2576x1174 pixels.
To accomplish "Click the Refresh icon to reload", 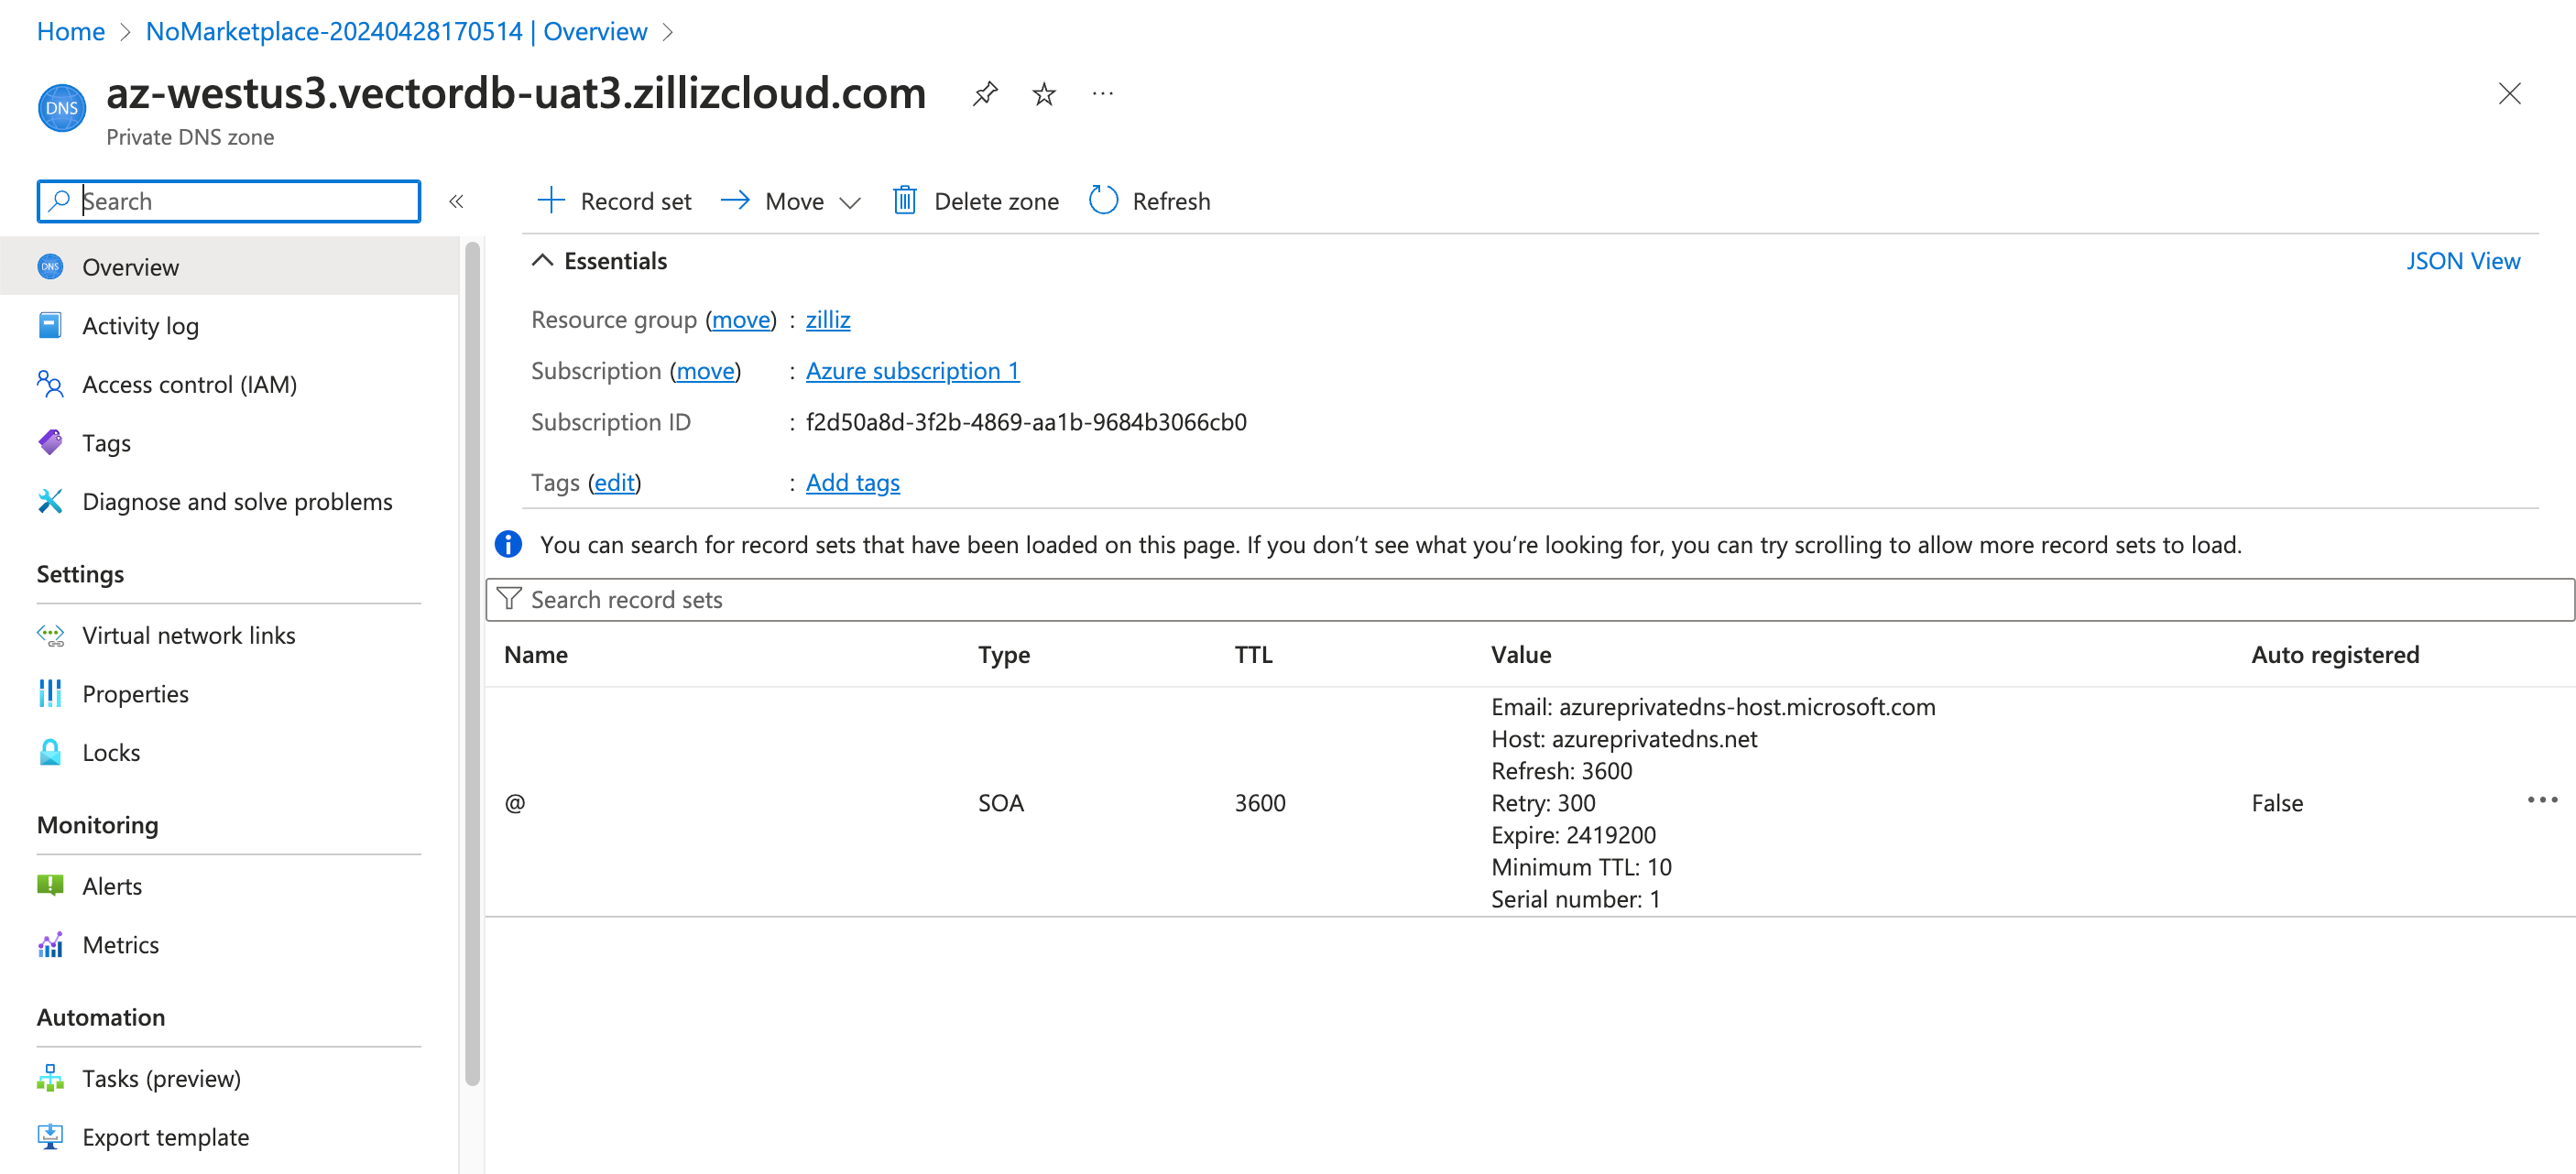I will tap(1102, 201).
